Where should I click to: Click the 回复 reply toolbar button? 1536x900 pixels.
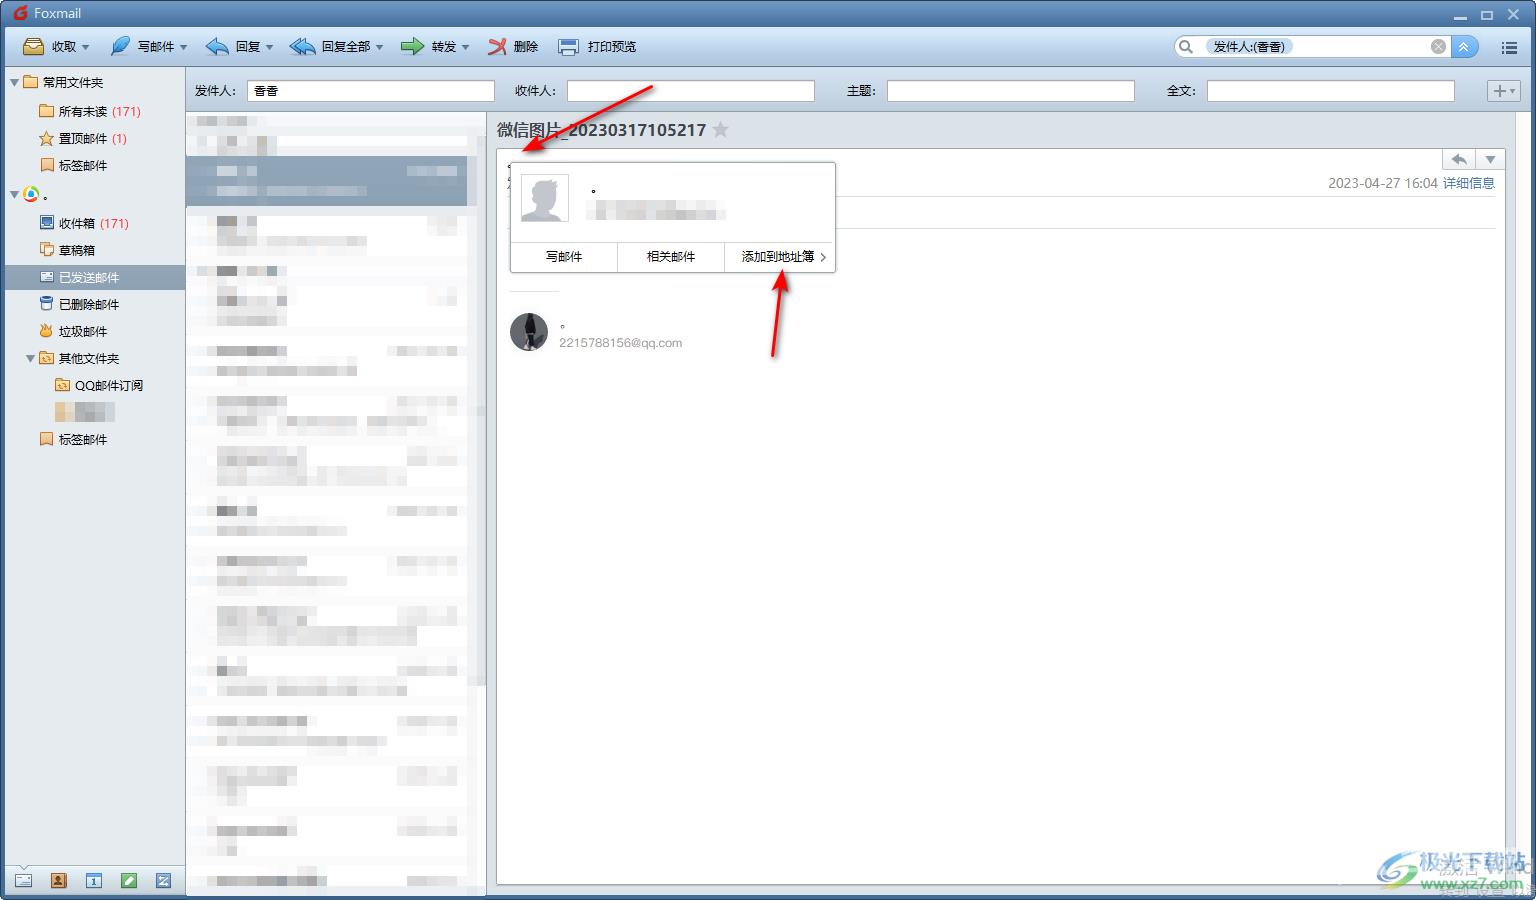click(x=233, y=46)
